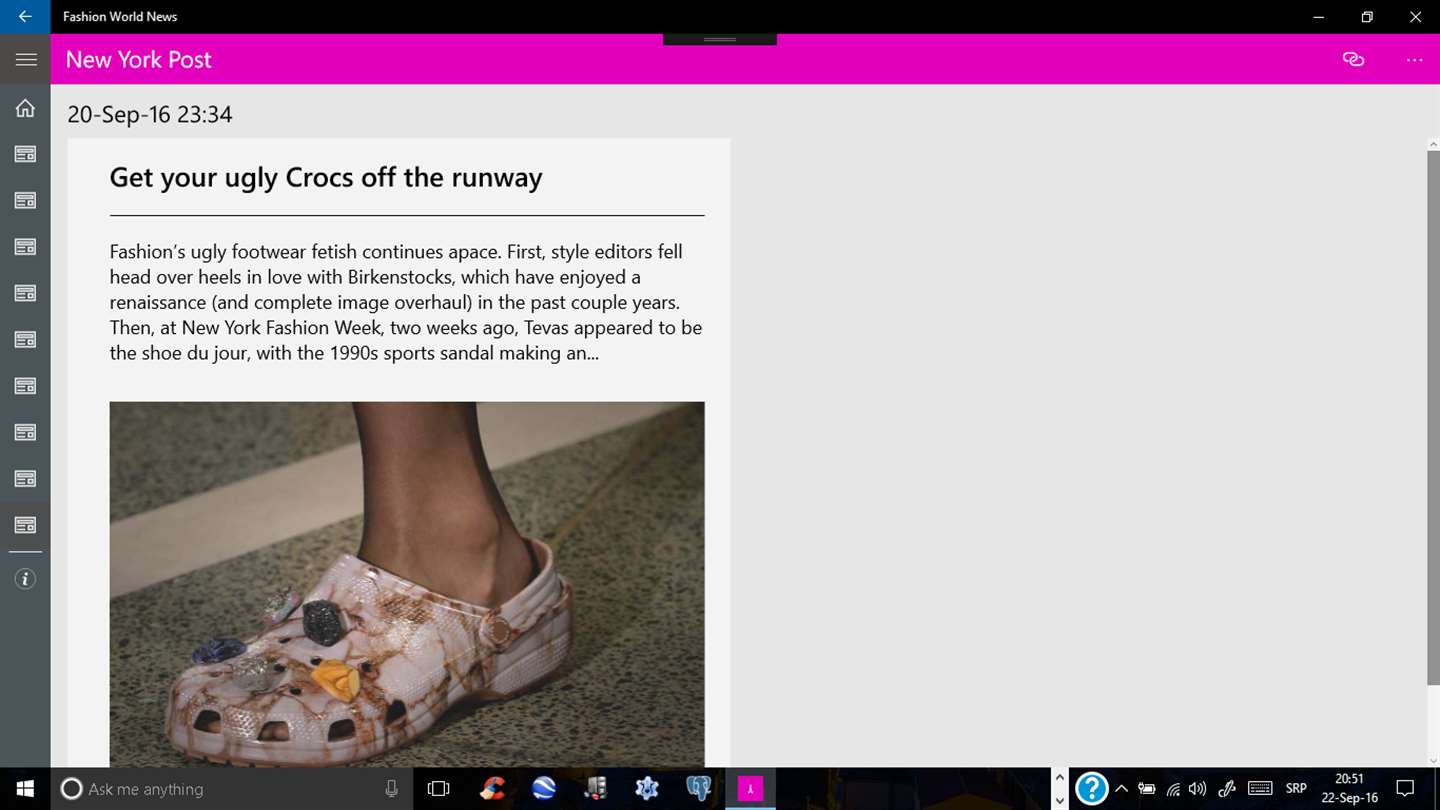Viewport: 1440px width, 810px height.
Task: Click the taskbar toolbar scroll down arrow
Action: click(1060, 800)
